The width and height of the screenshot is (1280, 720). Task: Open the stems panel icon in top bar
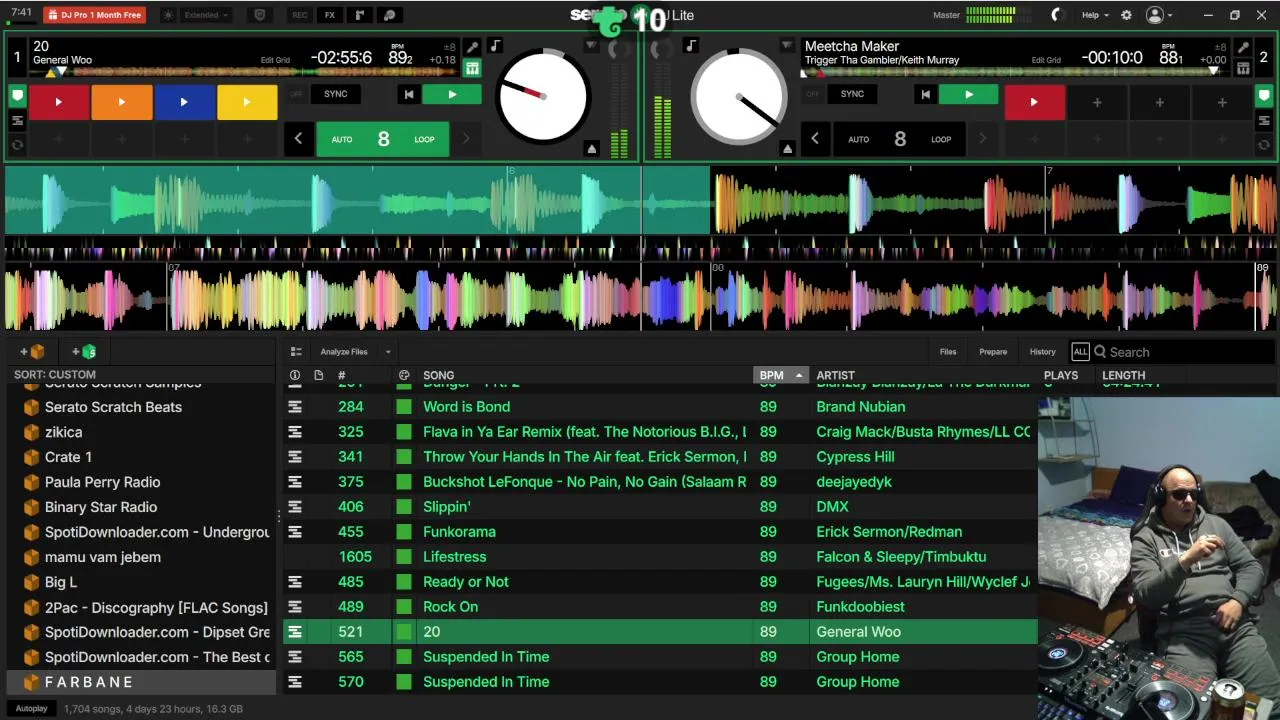(390, 15)
